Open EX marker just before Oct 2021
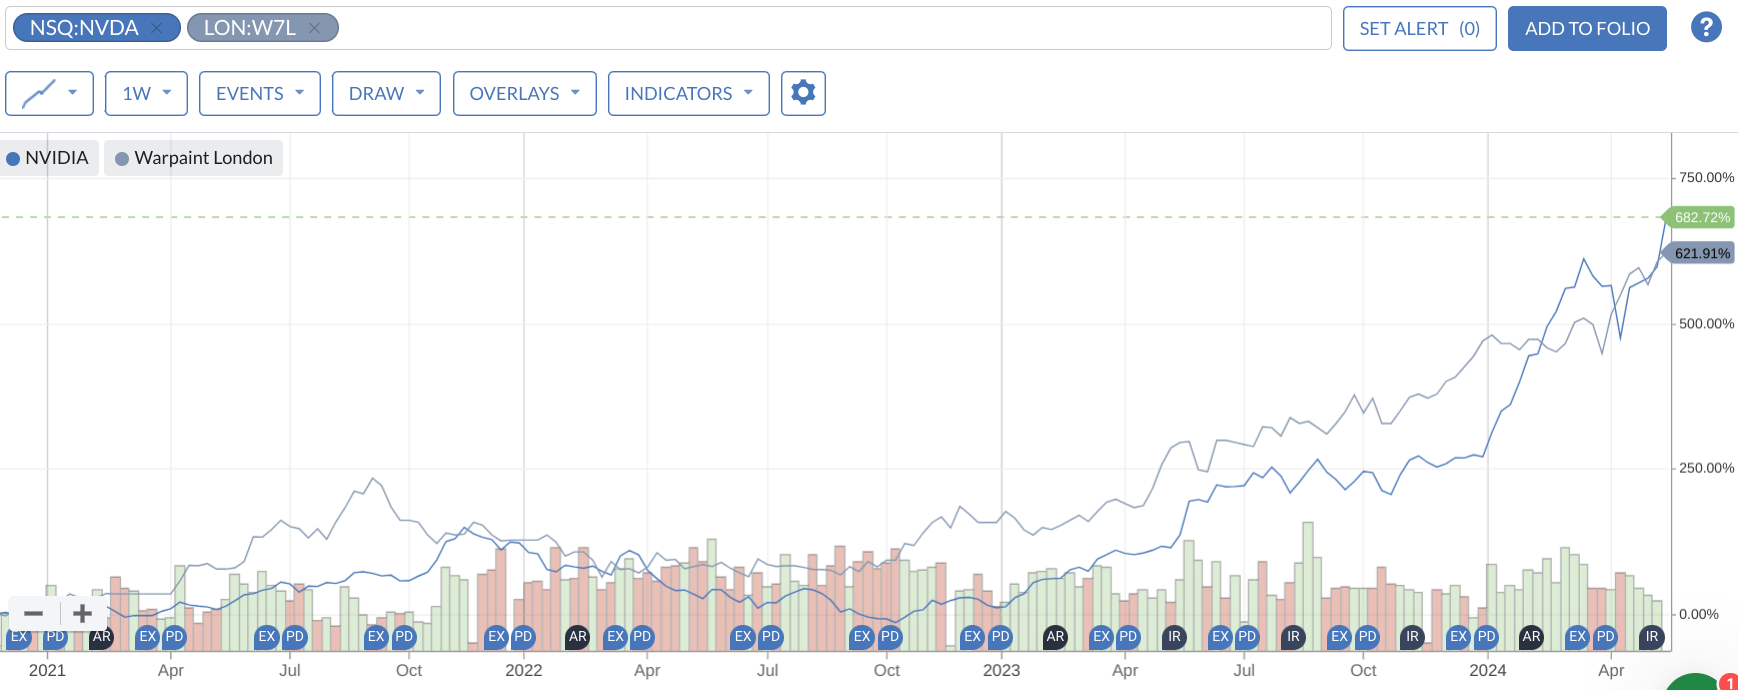The height and width of the screenshot is (690, 1738). tap(376, 636)
